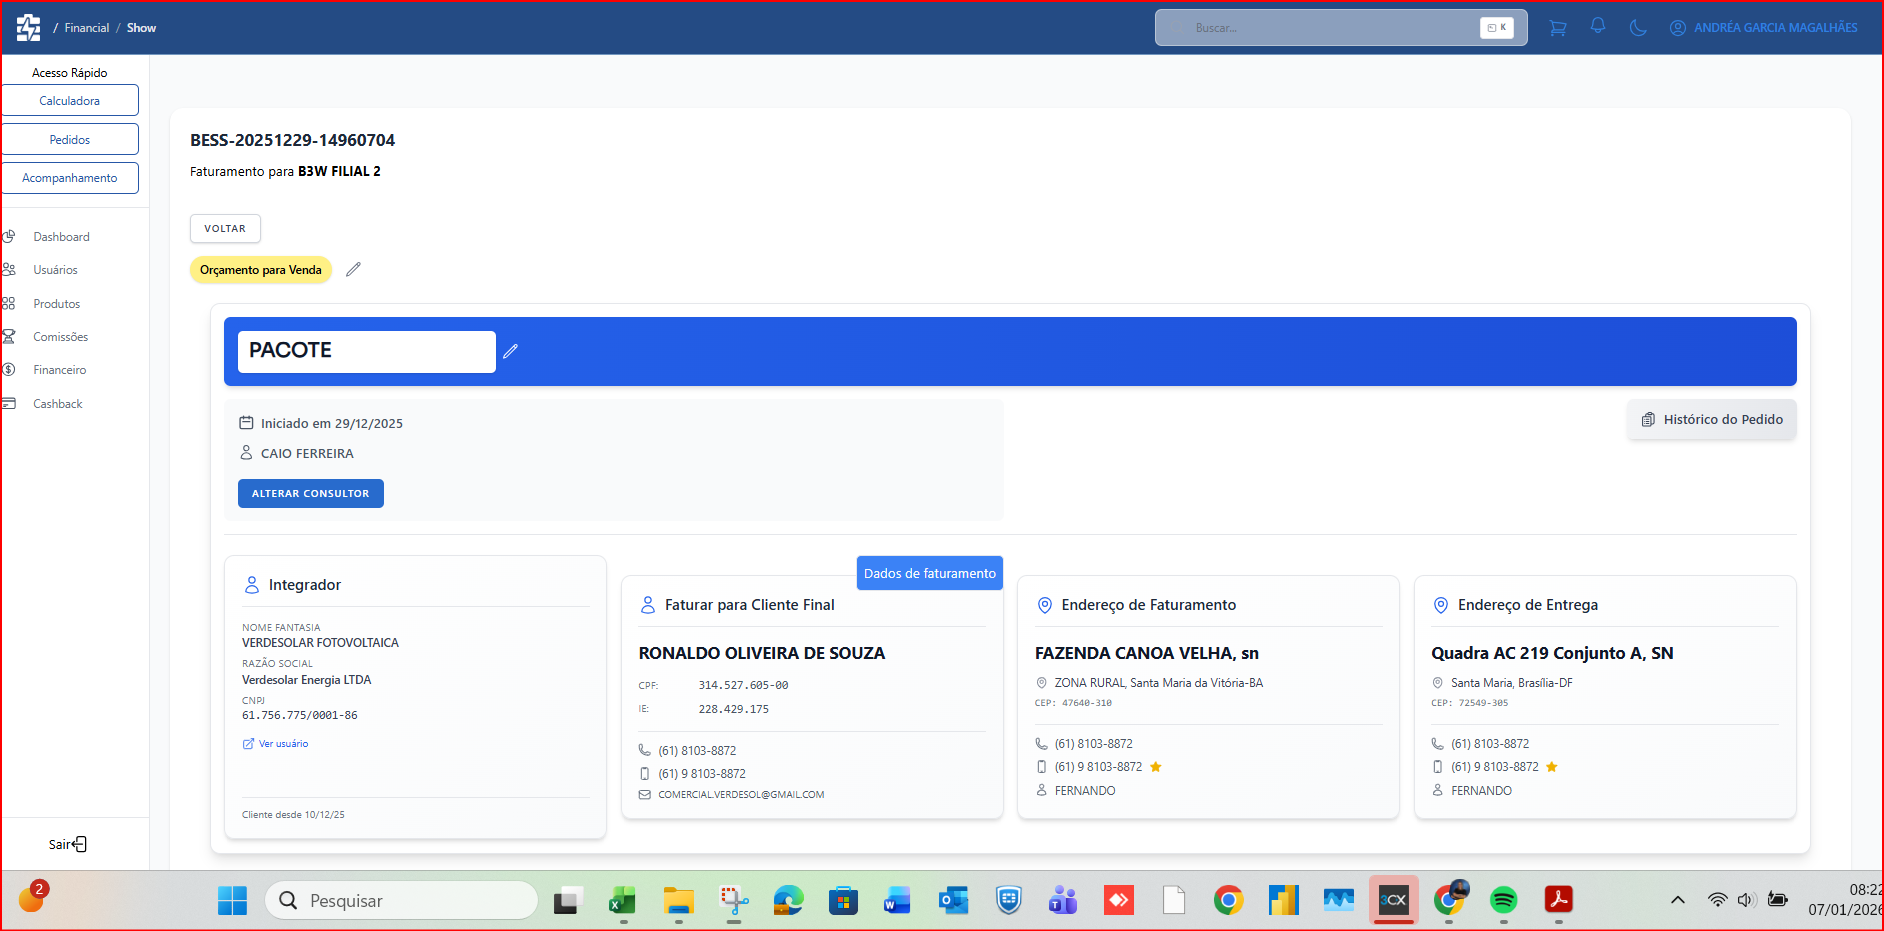
Task: Click the home logo icon in header
Action: [28, 28]
